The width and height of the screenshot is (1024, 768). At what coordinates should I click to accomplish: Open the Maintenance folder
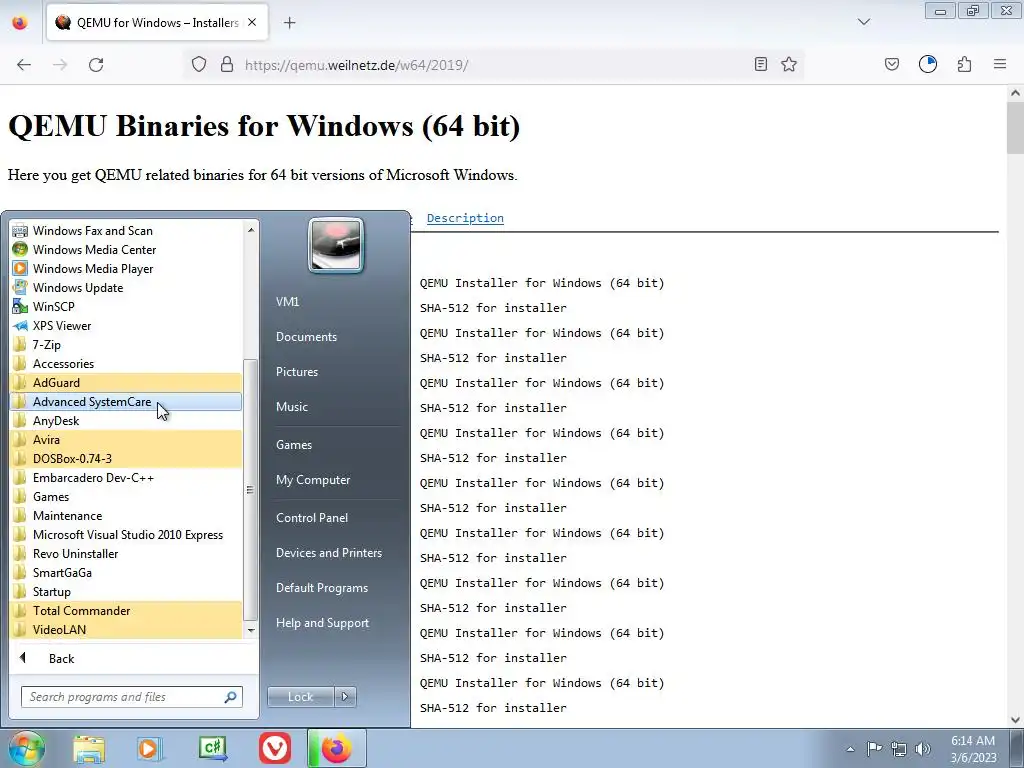click(x=126, y=515)
